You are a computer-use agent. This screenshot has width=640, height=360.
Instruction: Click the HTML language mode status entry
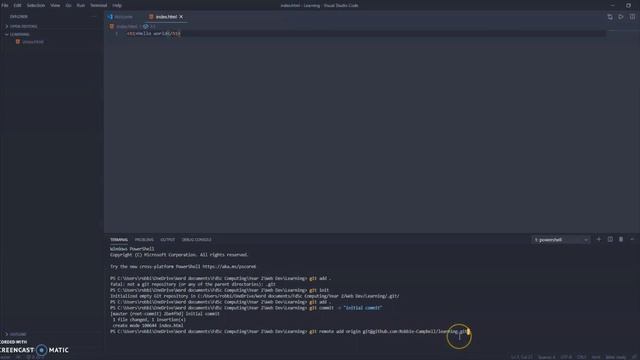click(596, 357)
